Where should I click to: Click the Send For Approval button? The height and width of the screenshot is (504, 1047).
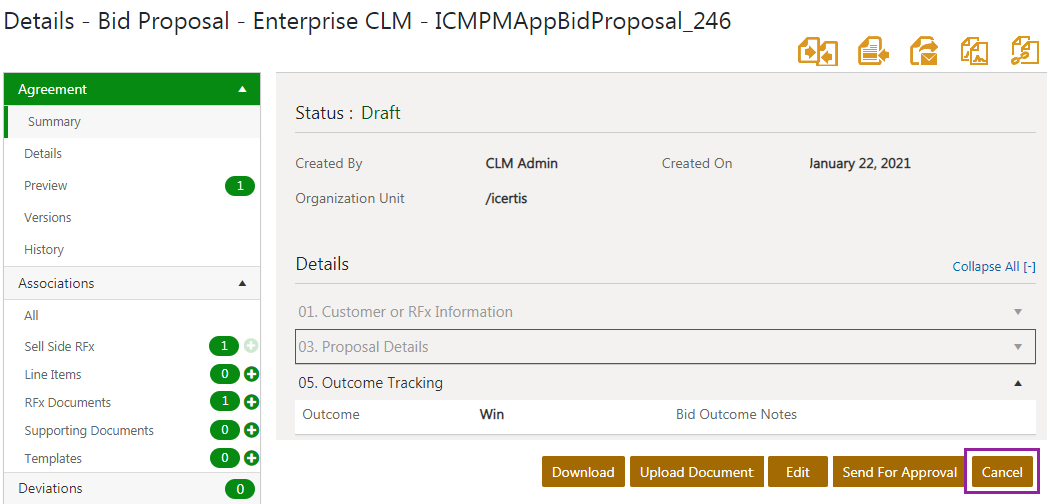(x=899, y=472)
